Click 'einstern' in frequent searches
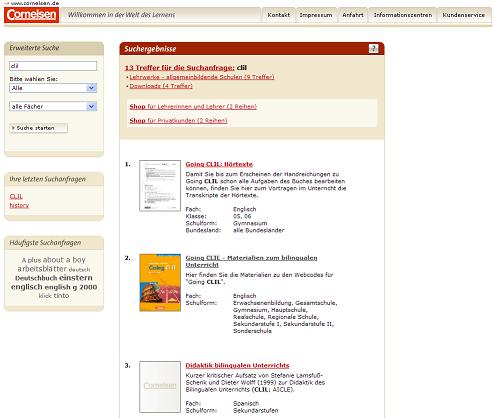 (x=76, y=278)
